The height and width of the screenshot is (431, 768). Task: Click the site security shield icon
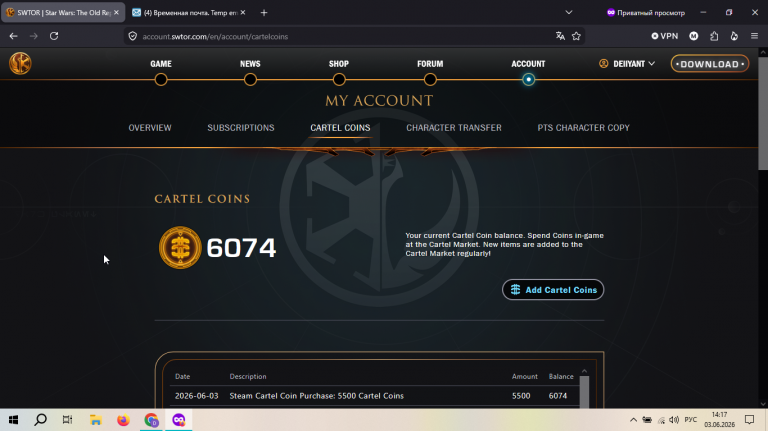click(x=133, y=36)
